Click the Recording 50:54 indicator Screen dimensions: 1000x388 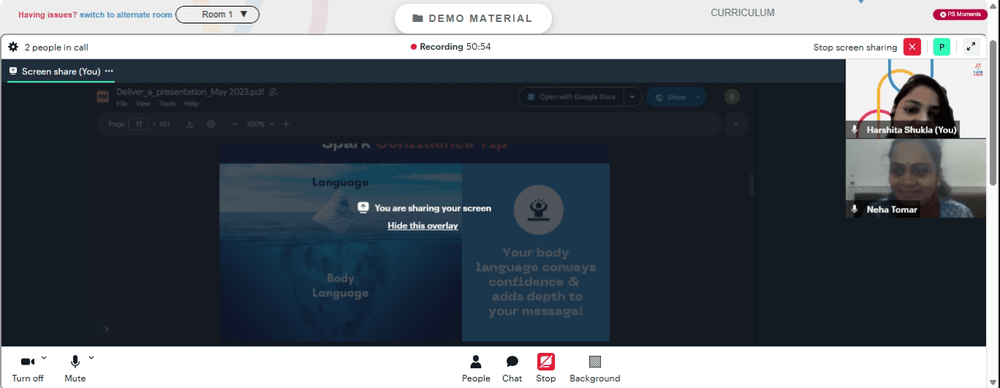451,47
